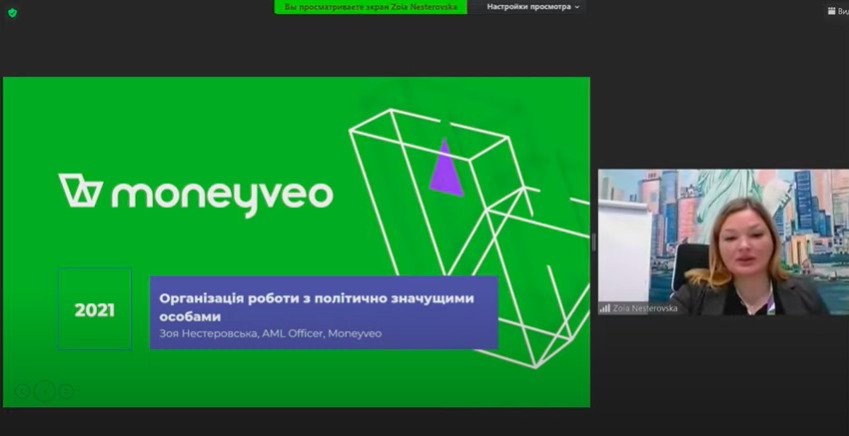Click the purple triangle on the slide
The image size is (849, 436).
pos(445,167)
